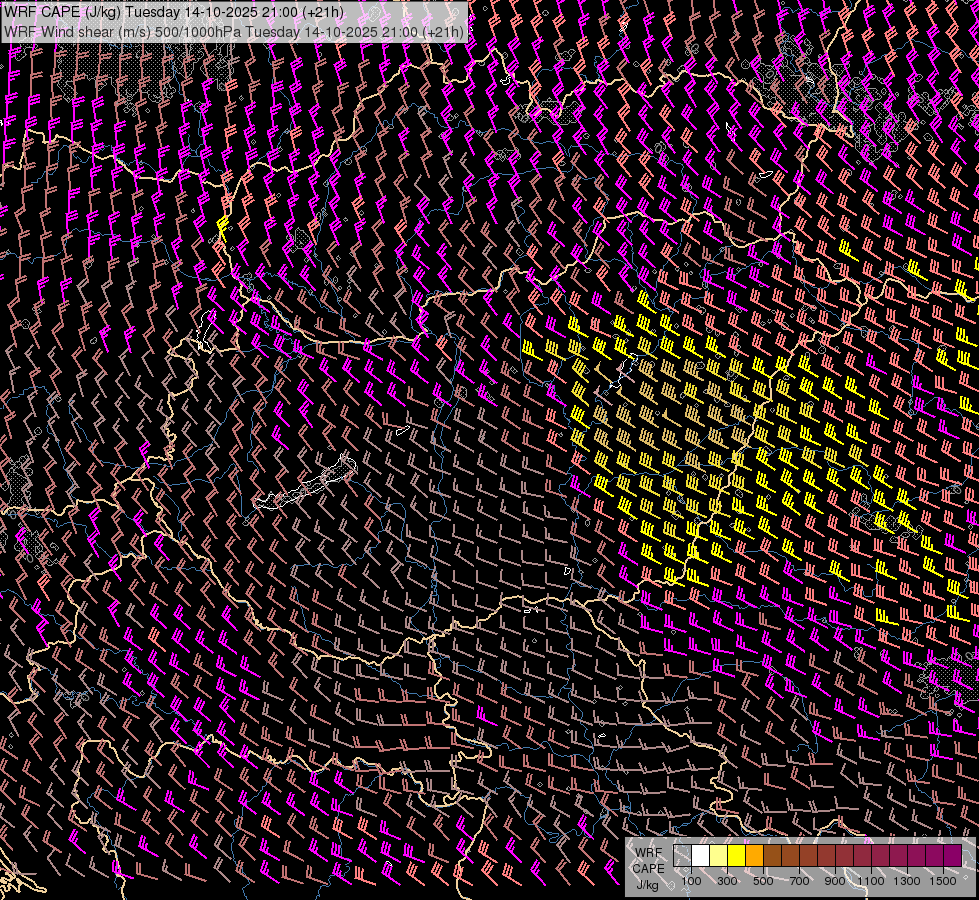The height and width of the screenshot is (900, 979).
Task: Click the "WRF" text inside the legend box
Action: coord(648,852)
